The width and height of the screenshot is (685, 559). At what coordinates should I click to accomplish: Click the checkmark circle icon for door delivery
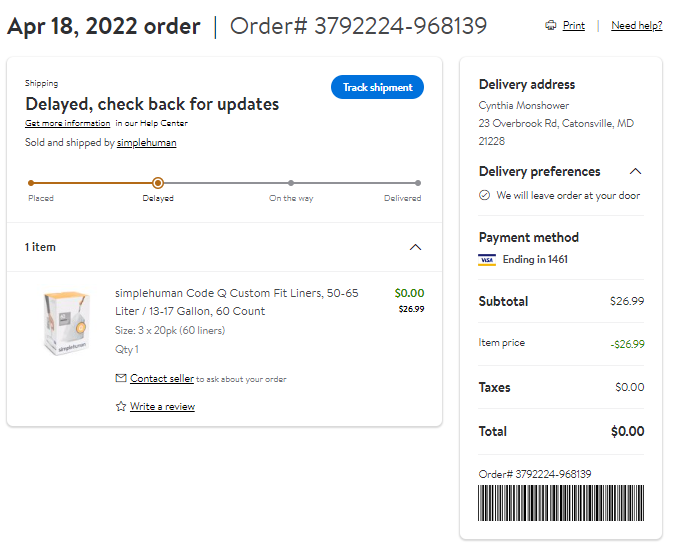[x=484, y=195]
